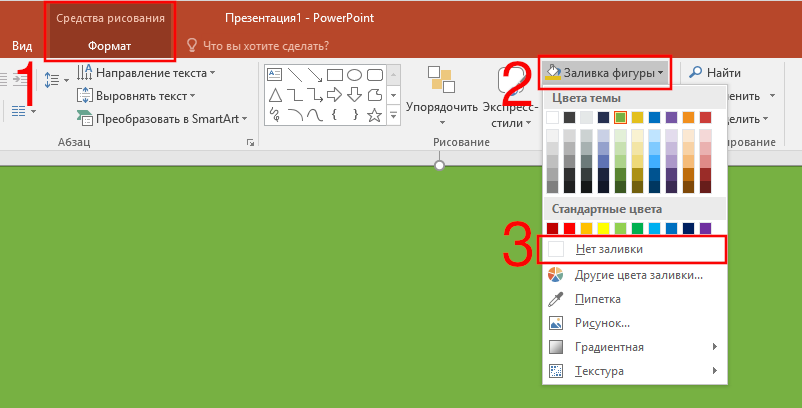Click the Найти button
The height and width of the screenshot is (408, 802).
pyautogui.click(x=715, y=73)
